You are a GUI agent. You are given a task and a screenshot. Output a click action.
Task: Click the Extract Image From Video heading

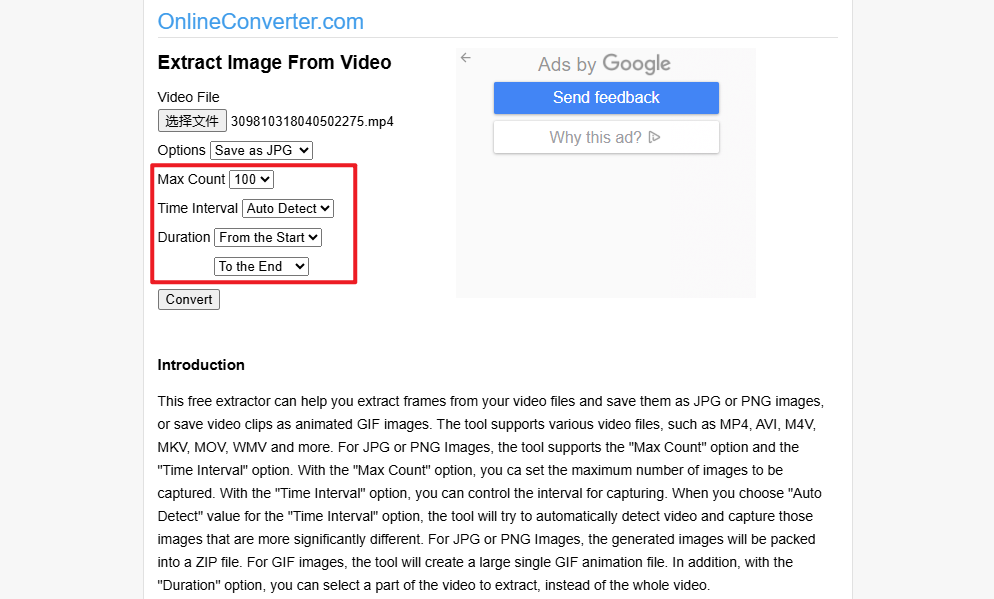pos(274,62)
